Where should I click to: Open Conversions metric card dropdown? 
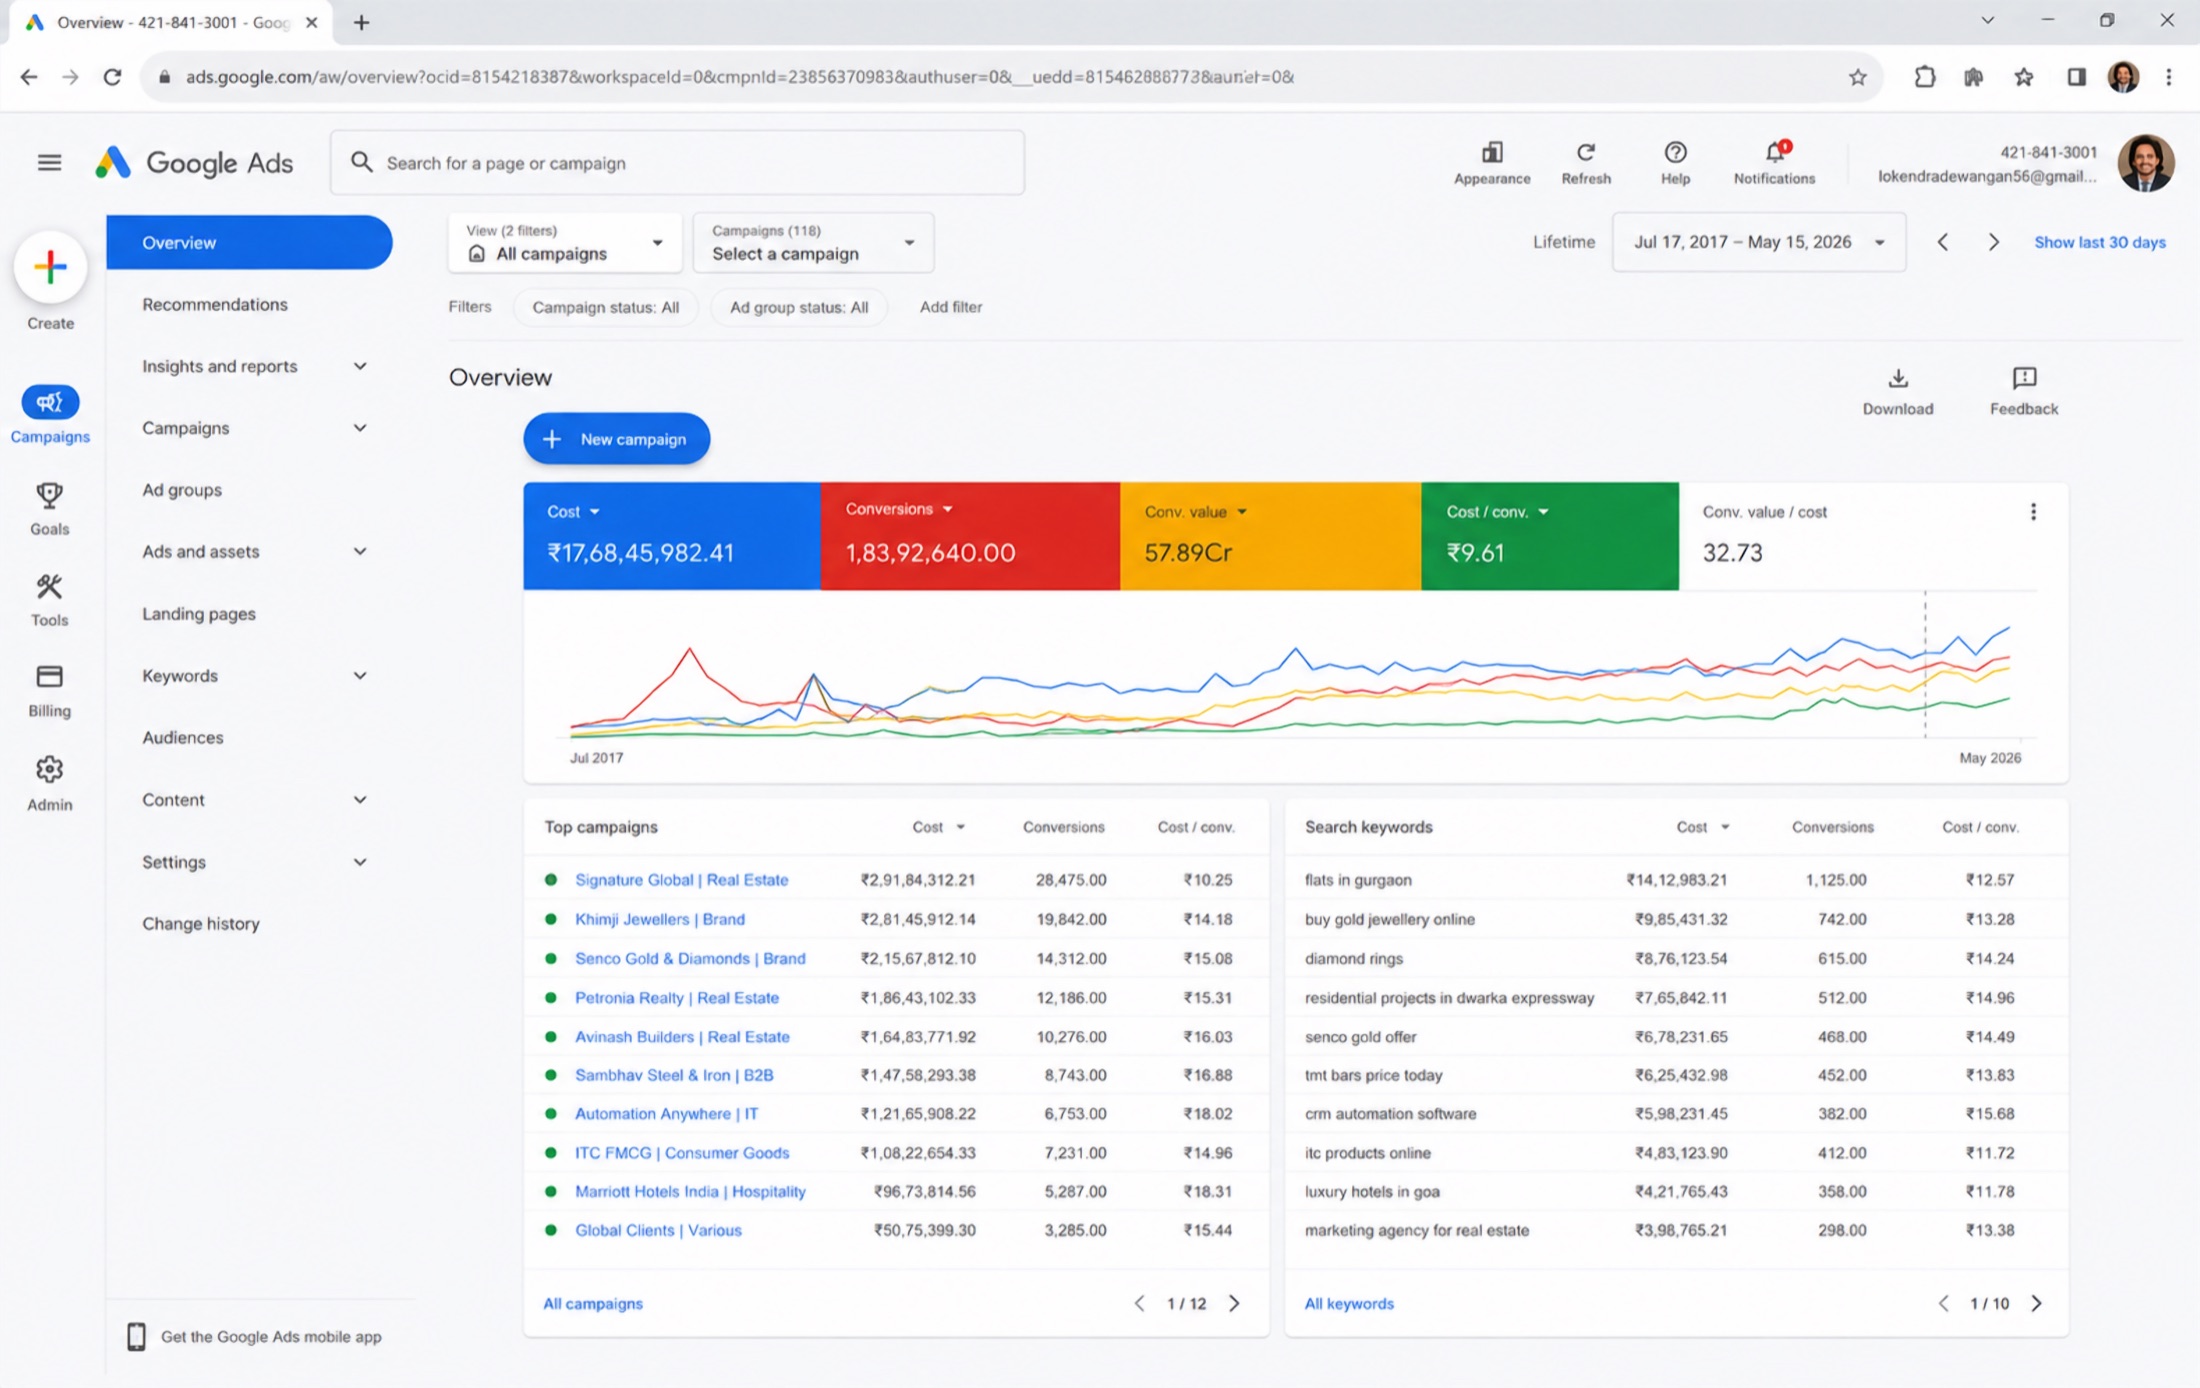click(898, 509)
